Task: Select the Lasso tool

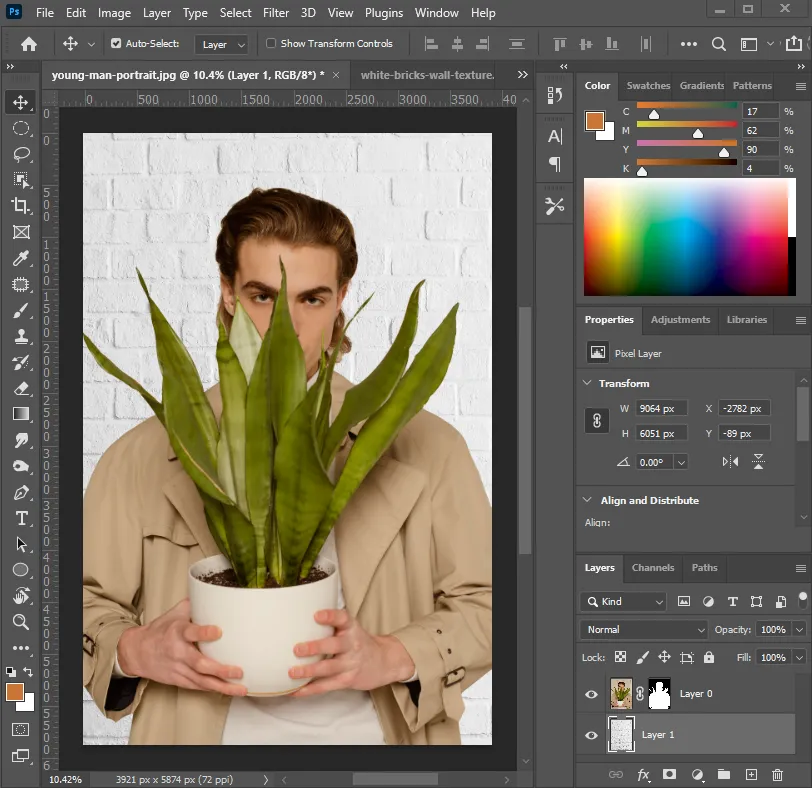Action: (20, 154)
